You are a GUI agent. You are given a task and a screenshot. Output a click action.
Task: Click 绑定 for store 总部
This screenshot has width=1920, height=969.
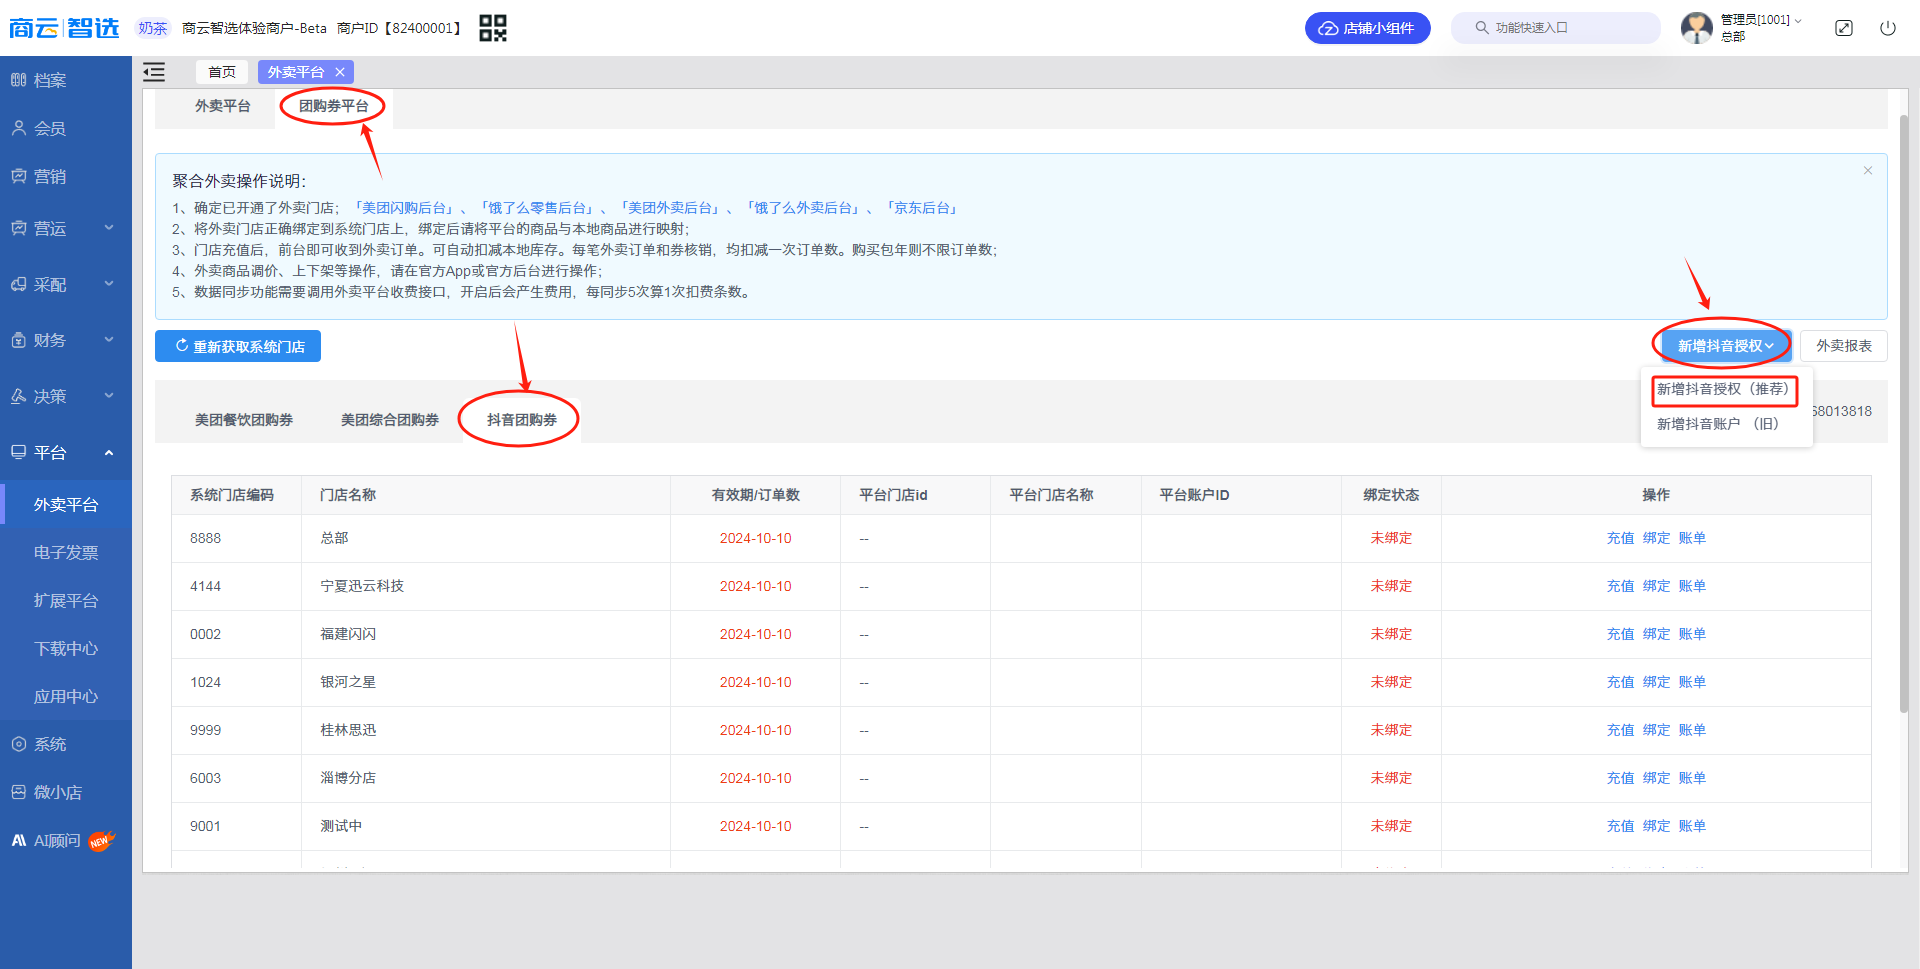1656,538
